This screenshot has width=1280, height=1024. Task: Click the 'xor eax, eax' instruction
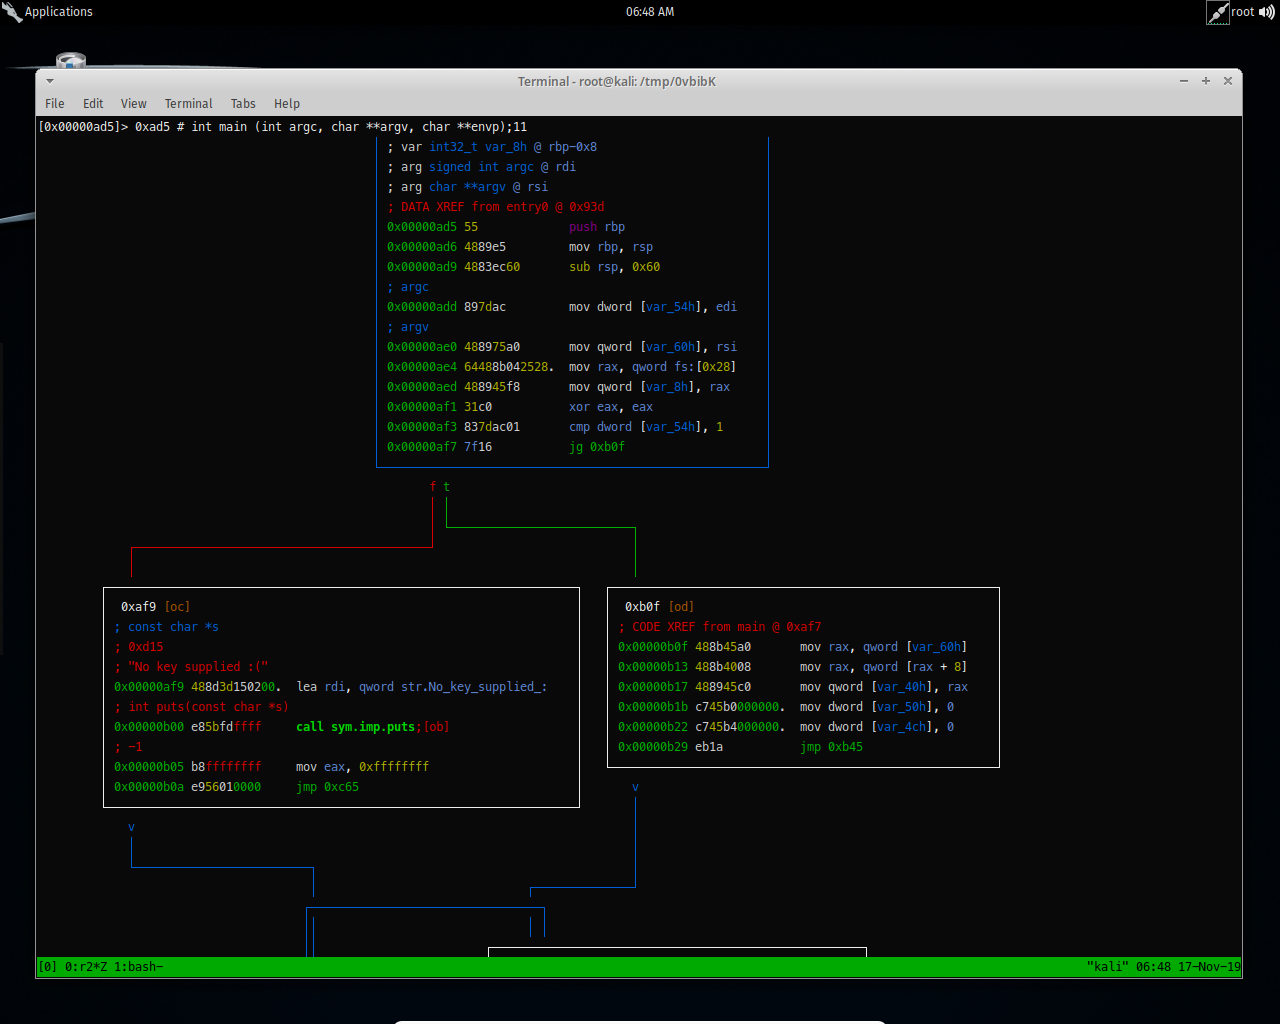tap(611, 407)
